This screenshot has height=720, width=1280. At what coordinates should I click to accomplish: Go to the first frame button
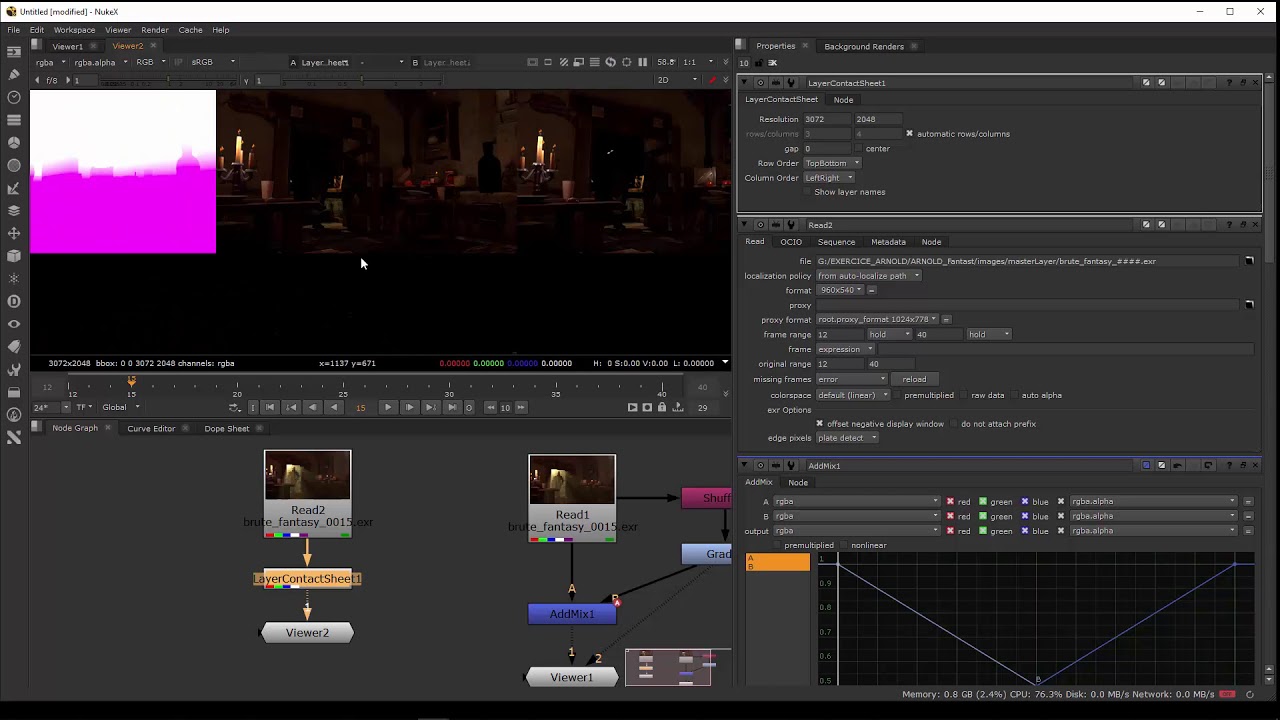point(270,407)
